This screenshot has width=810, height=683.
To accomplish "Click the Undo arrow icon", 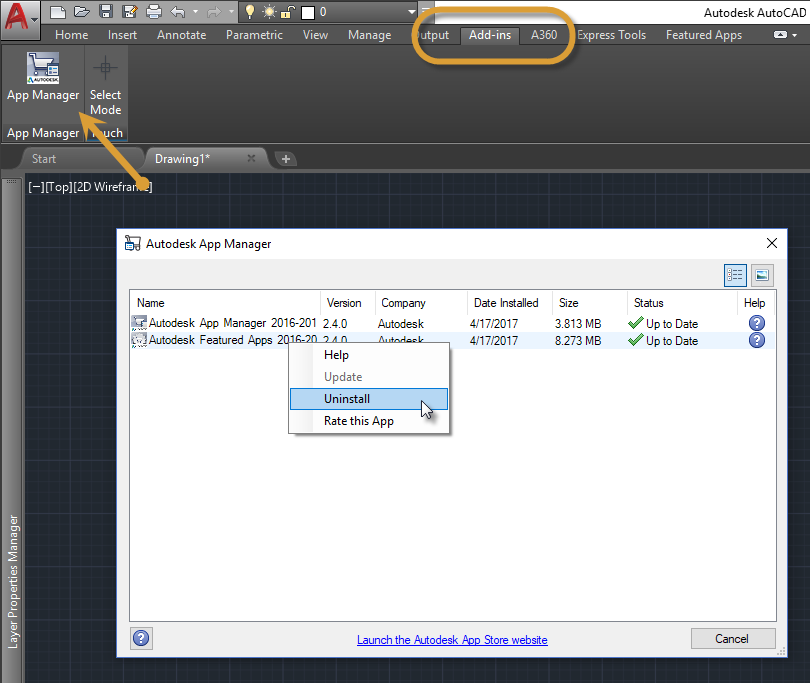I will click(x=178, y=12).
